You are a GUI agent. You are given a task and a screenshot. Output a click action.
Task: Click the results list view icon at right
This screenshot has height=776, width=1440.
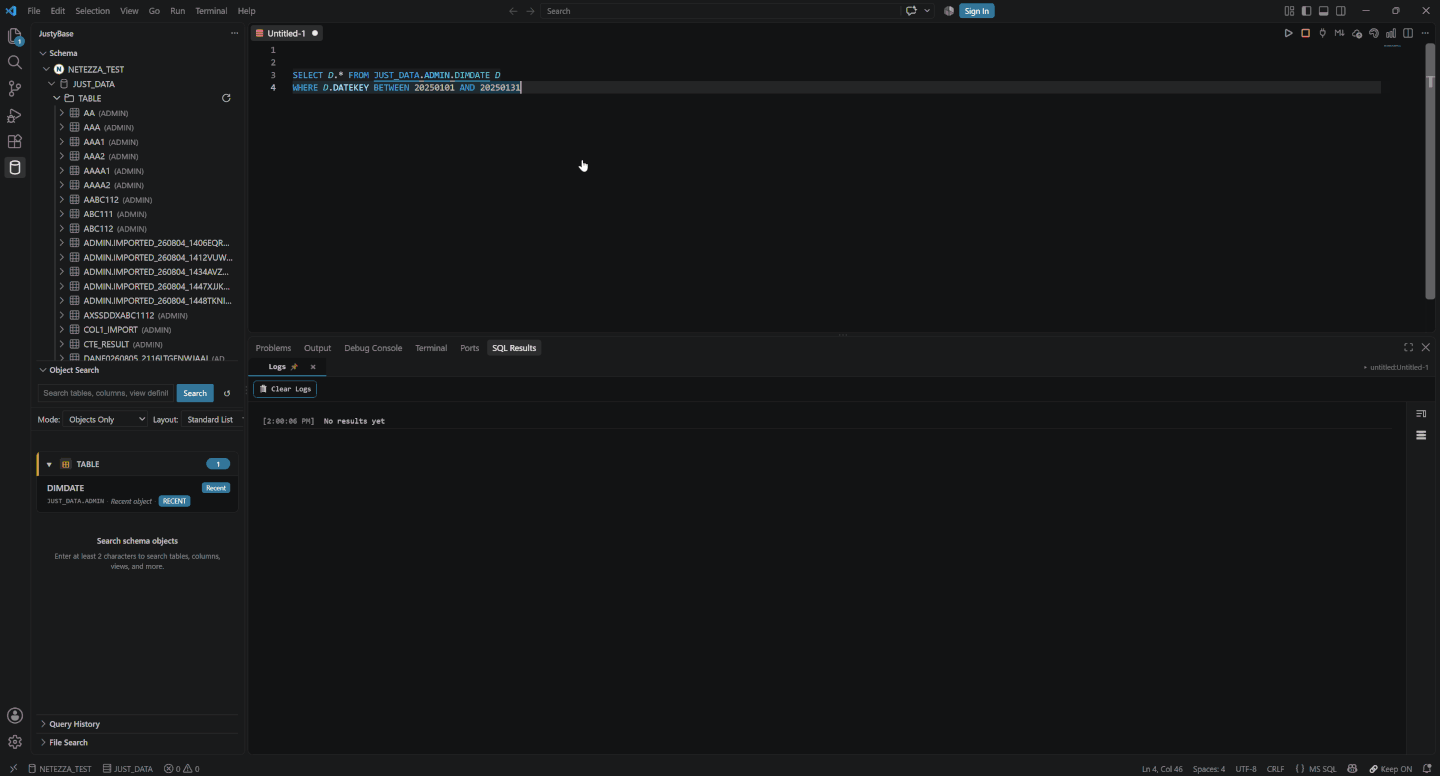(x=1421, y=435)
